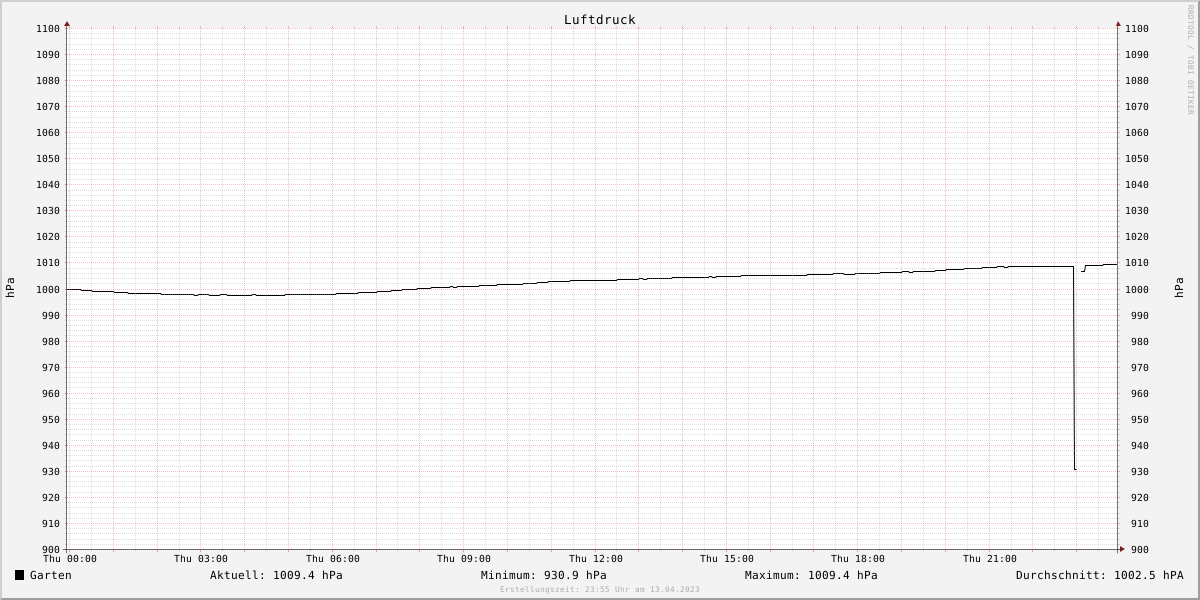Click the 1080 label on right y-axis
The height and width of the screenshot is (600, 1200).
(1137, 81)
